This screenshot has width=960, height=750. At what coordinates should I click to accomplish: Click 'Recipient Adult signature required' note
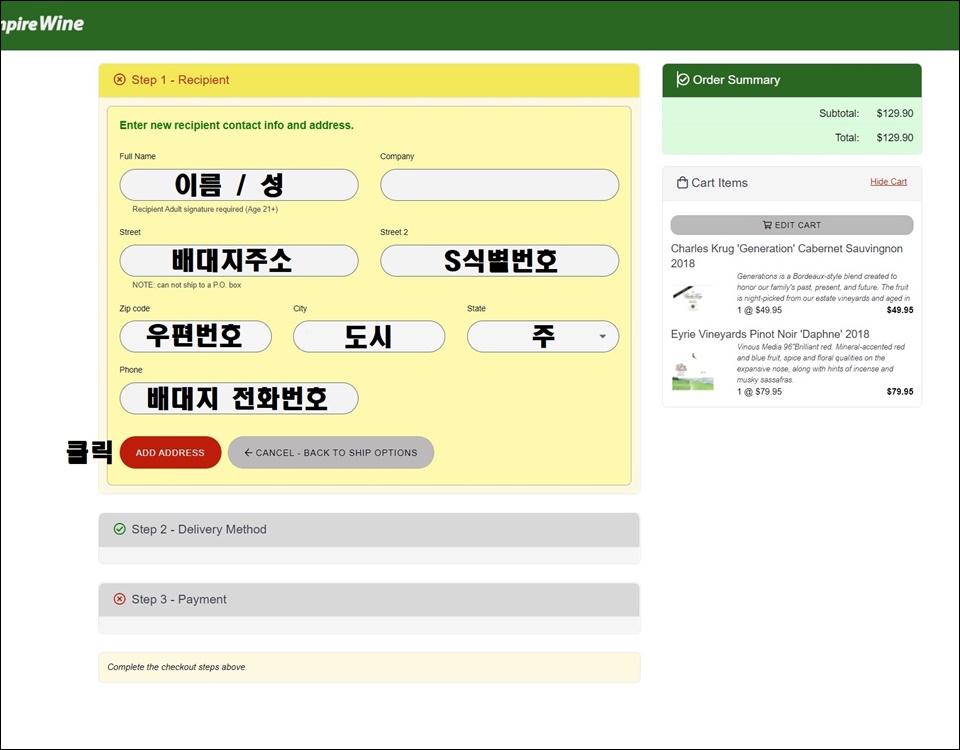click(x=205, y=209)
